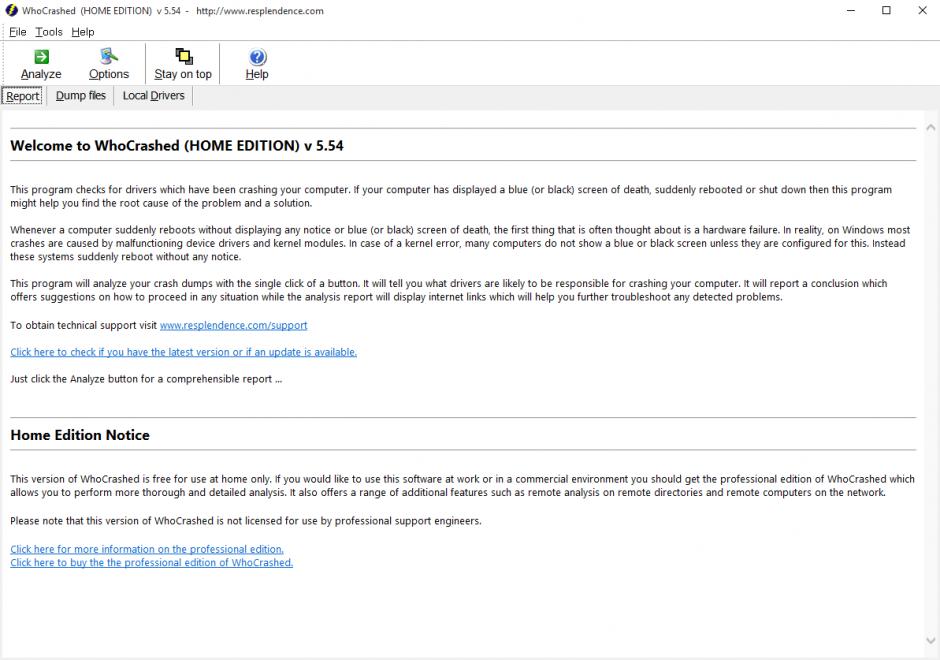Open more information on professional edition link
Screen dimensions: 940x660
147,549
